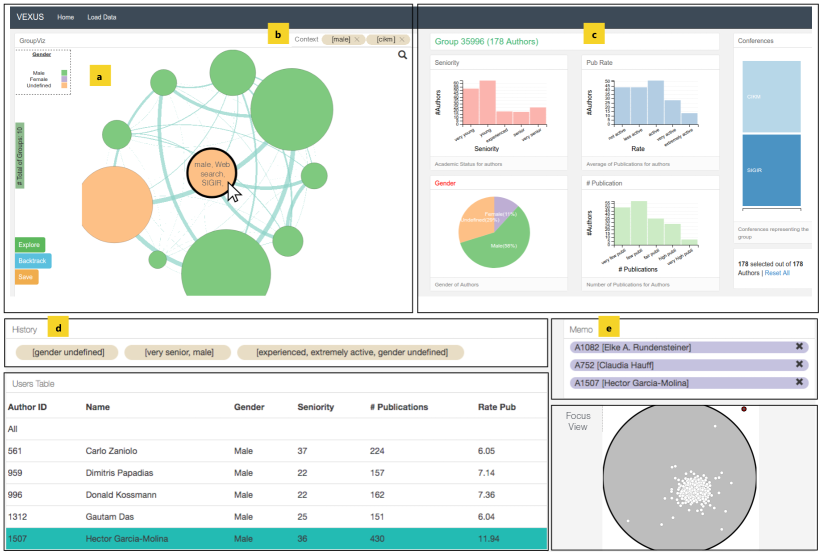Click the tallest Pub Rate histogram bar, active
This screenshot has width=823, height=557.
click(656, 103)
